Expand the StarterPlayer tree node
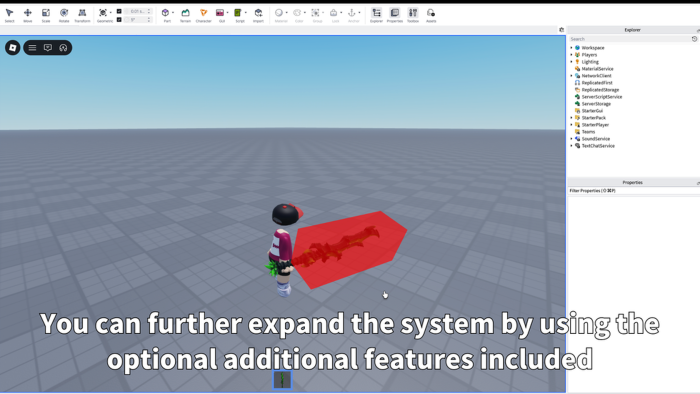 [x=571, y=125]
